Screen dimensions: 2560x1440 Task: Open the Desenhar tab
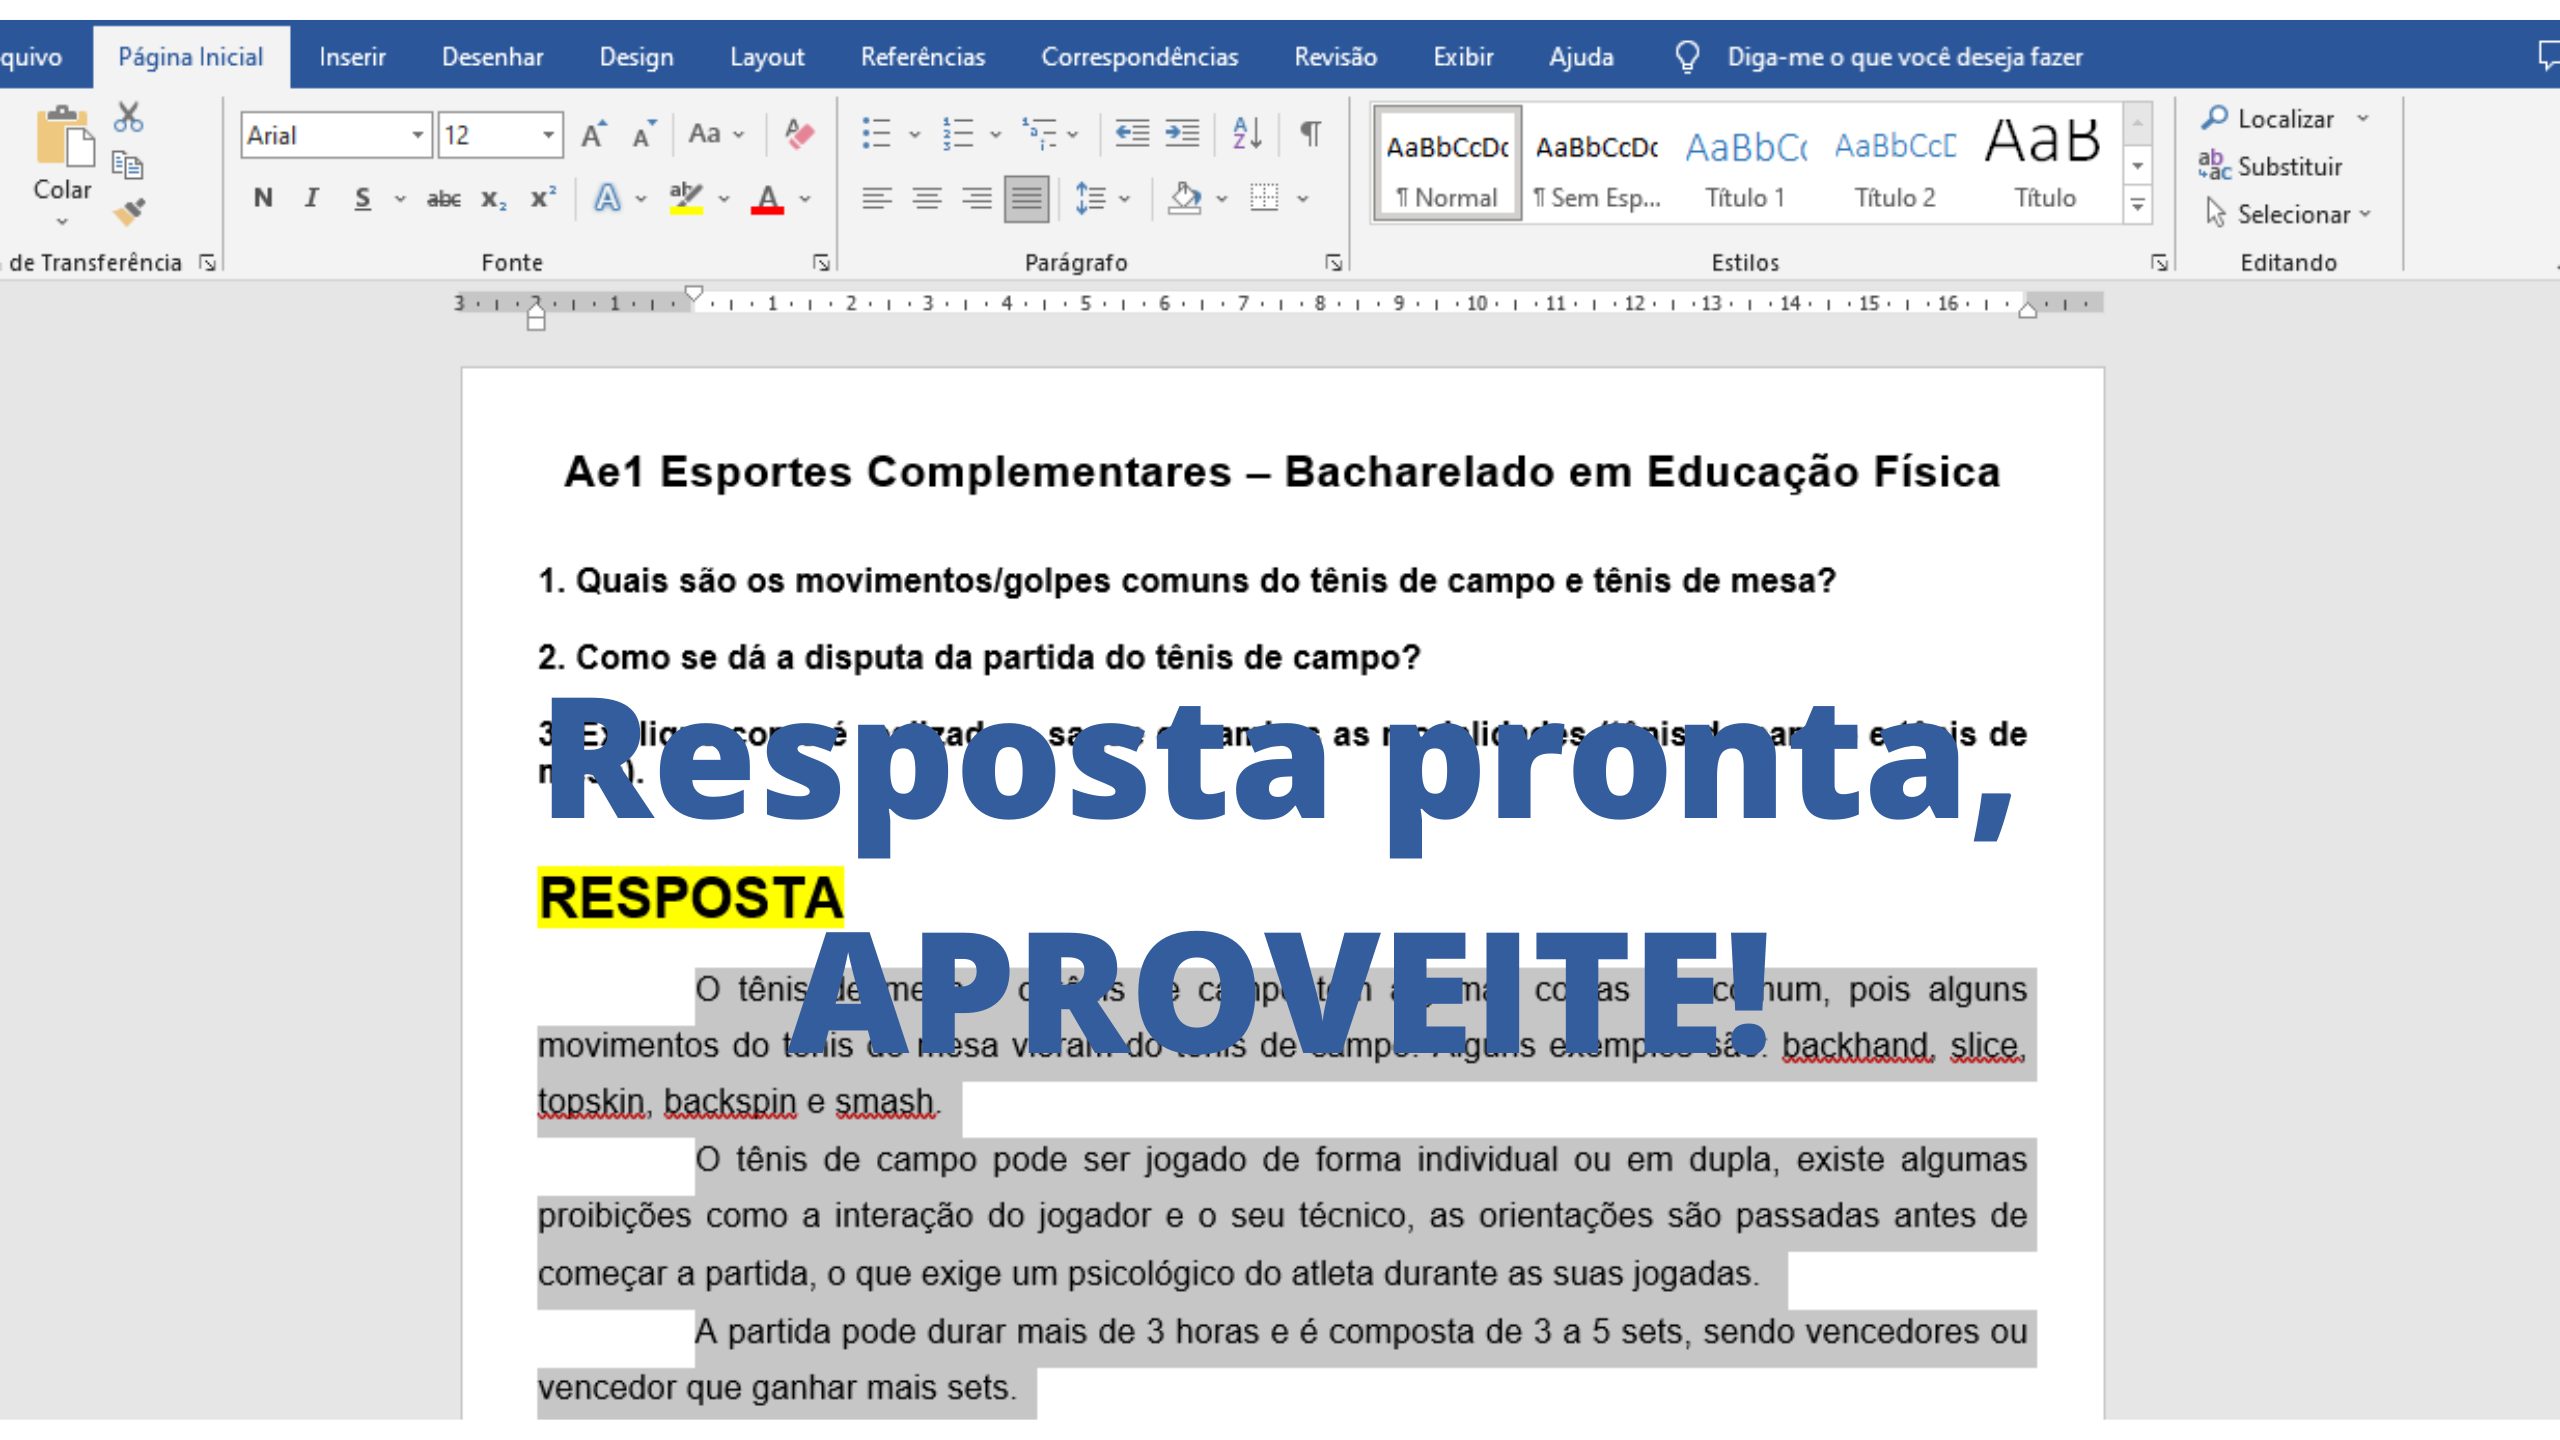492,57
